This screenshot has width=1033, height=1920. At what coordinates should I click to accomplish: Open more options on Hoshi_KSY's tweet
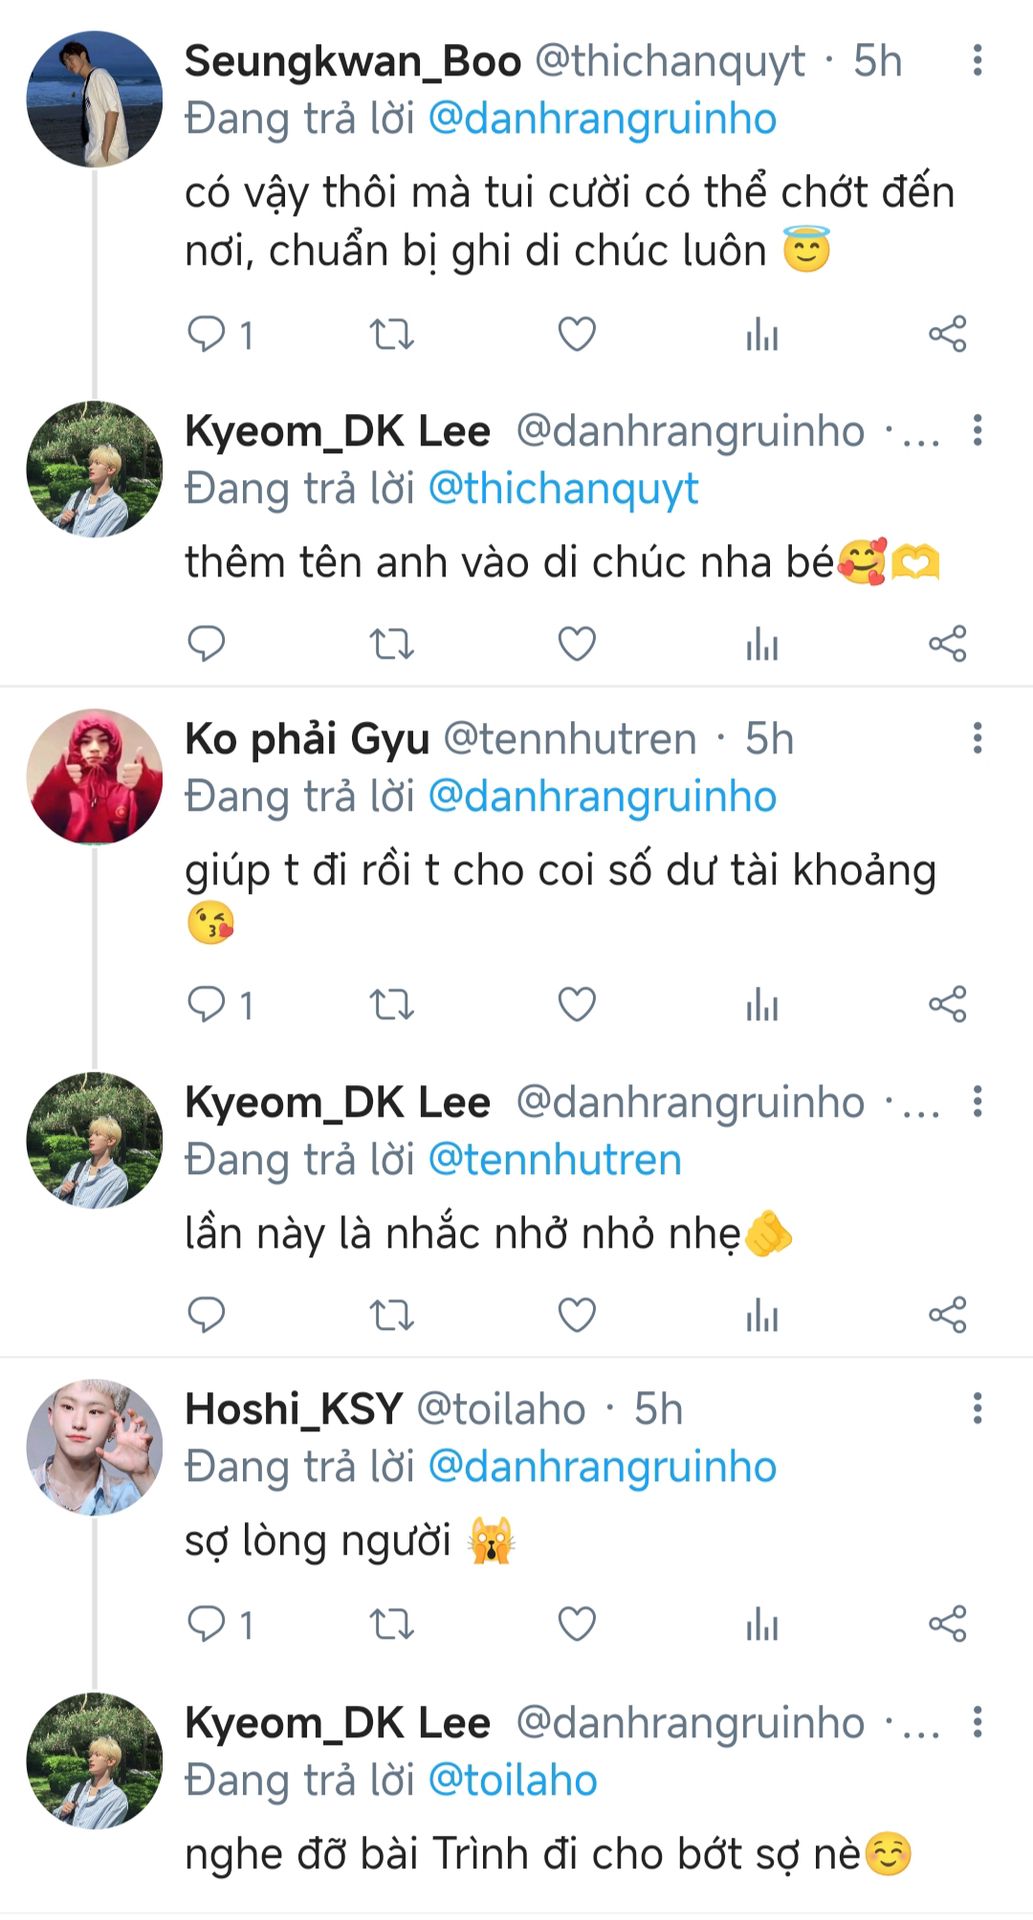[x=977, y=1409]
